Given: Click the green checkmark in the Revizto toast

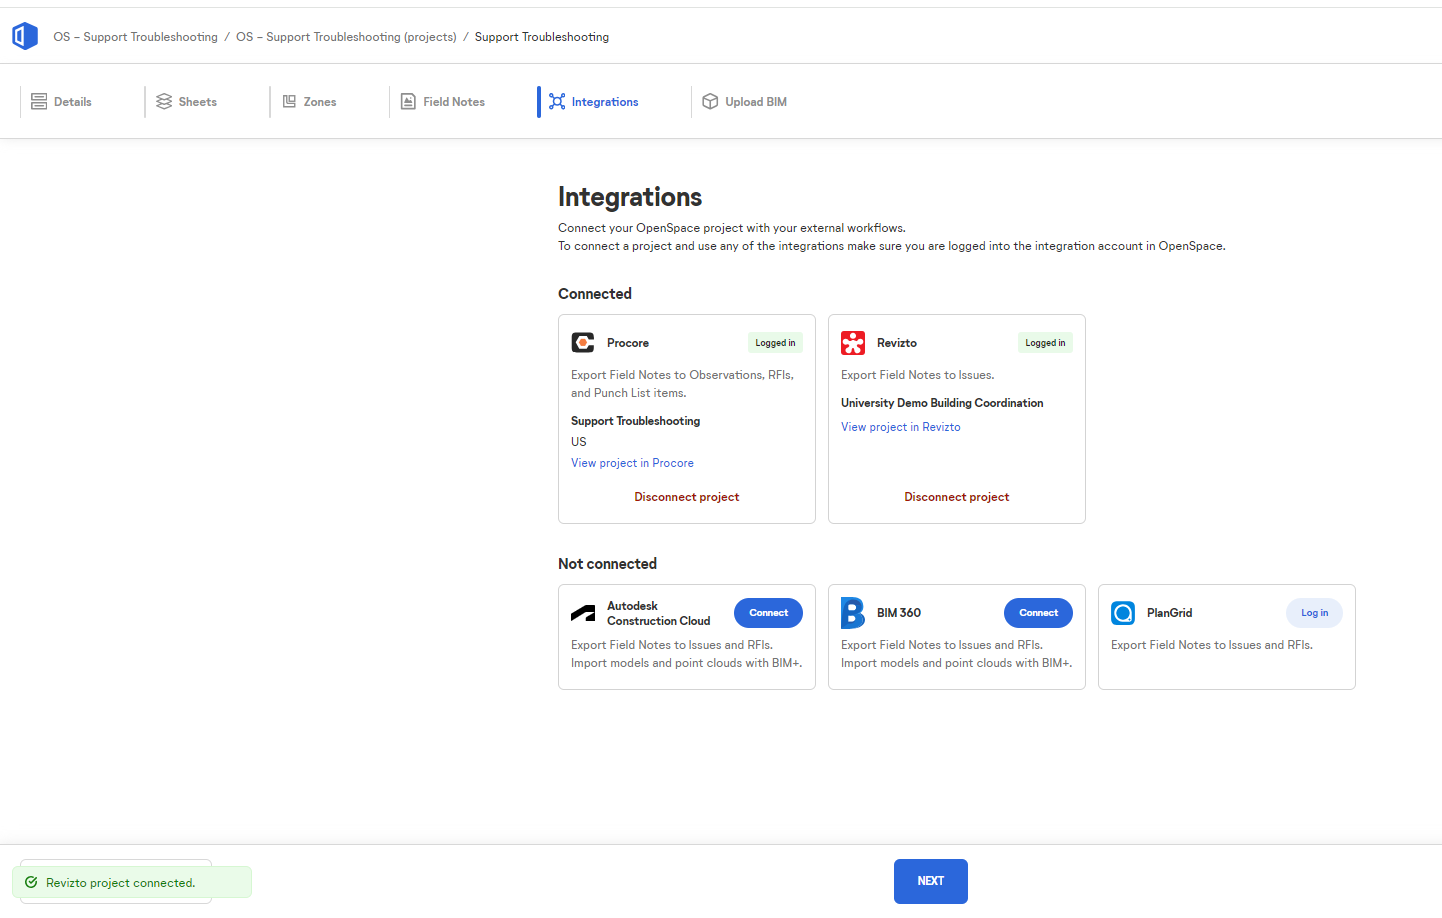Looking at the screenshot, I should [x=31, y=881].
